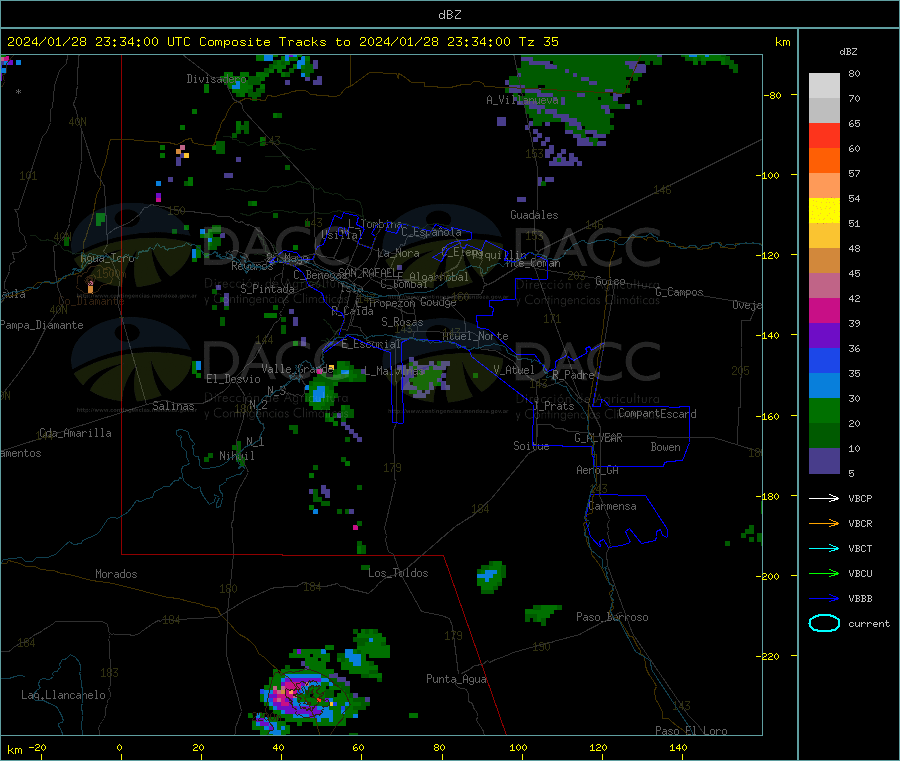Select the light gray 80 dBZ color band
Image resolution: width=900 pixels, height=761 pixels.
click(x=824, y=86)
